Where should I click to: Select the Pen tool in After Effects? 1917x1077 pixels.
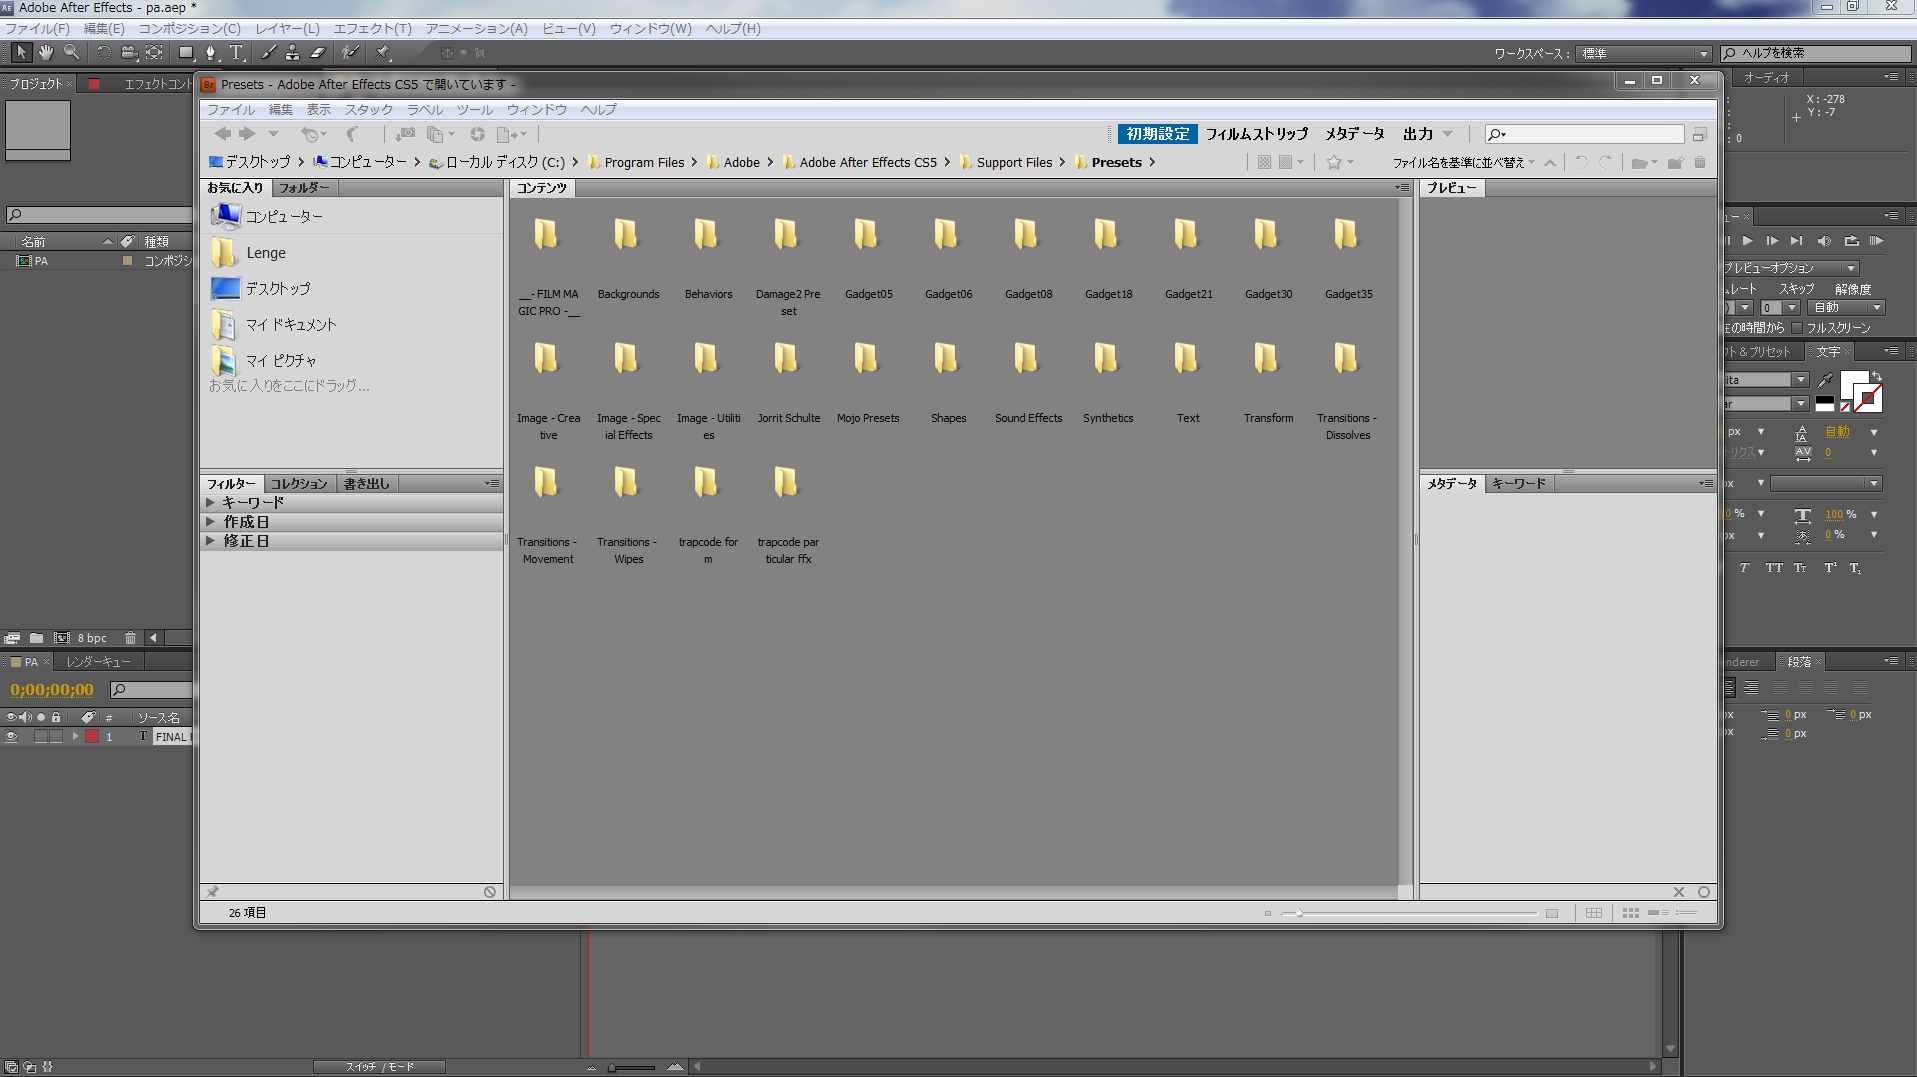point(210,52)
